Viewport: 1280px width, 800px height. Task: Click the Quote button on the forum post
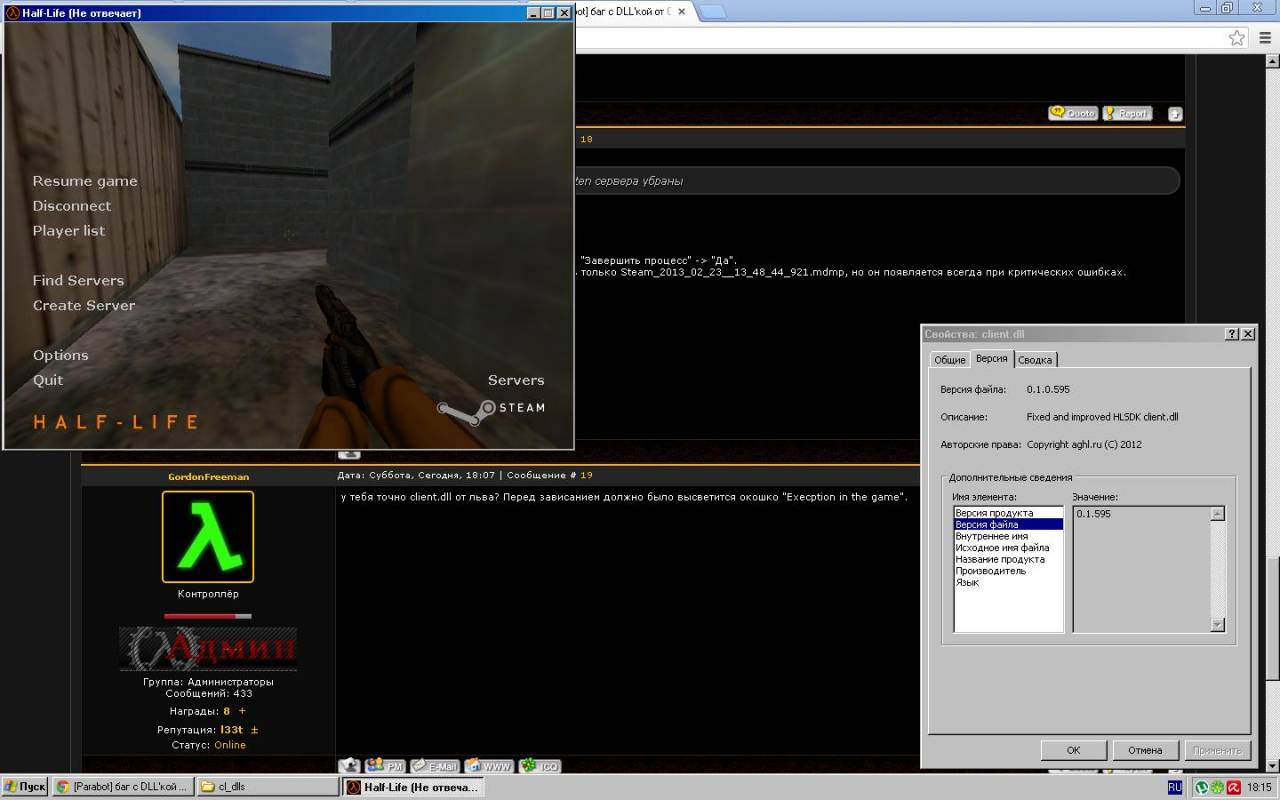click(1073, 113)
